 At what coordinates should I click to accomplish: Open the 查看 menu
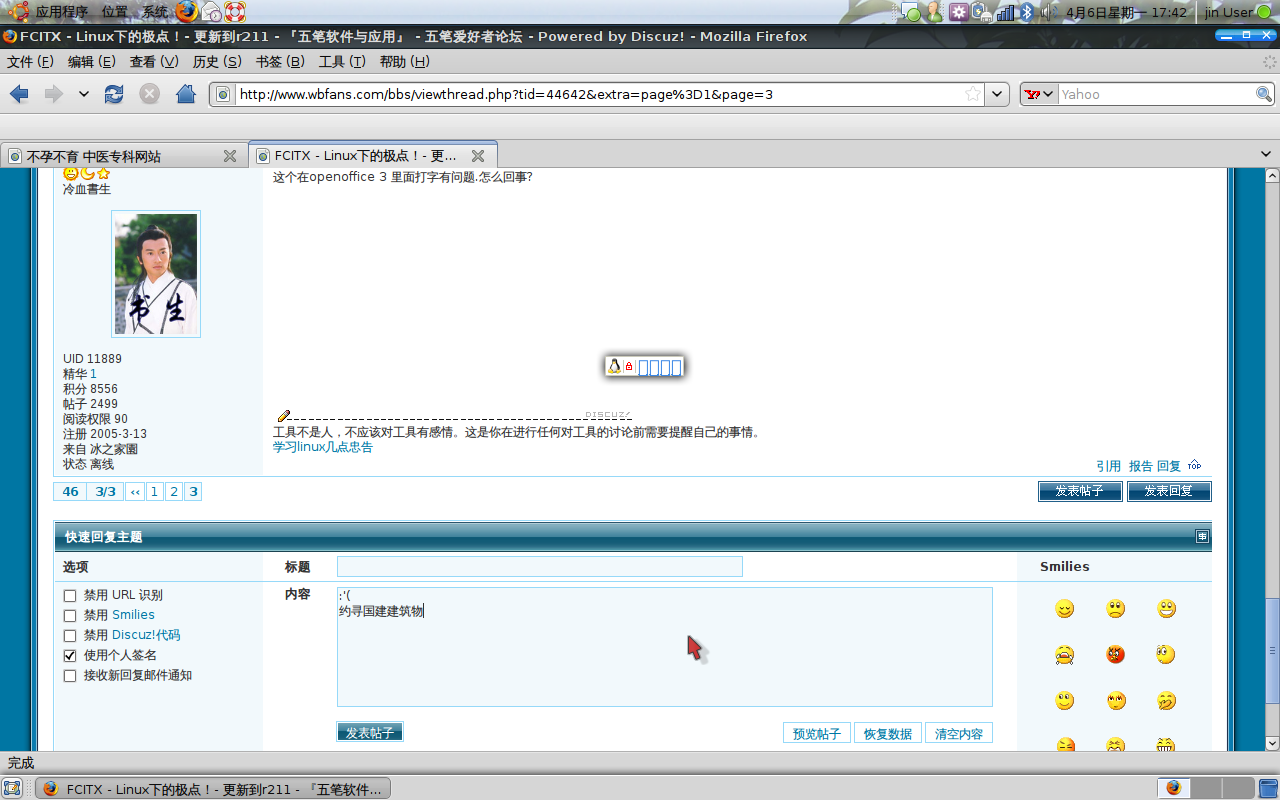pos(154,62)
